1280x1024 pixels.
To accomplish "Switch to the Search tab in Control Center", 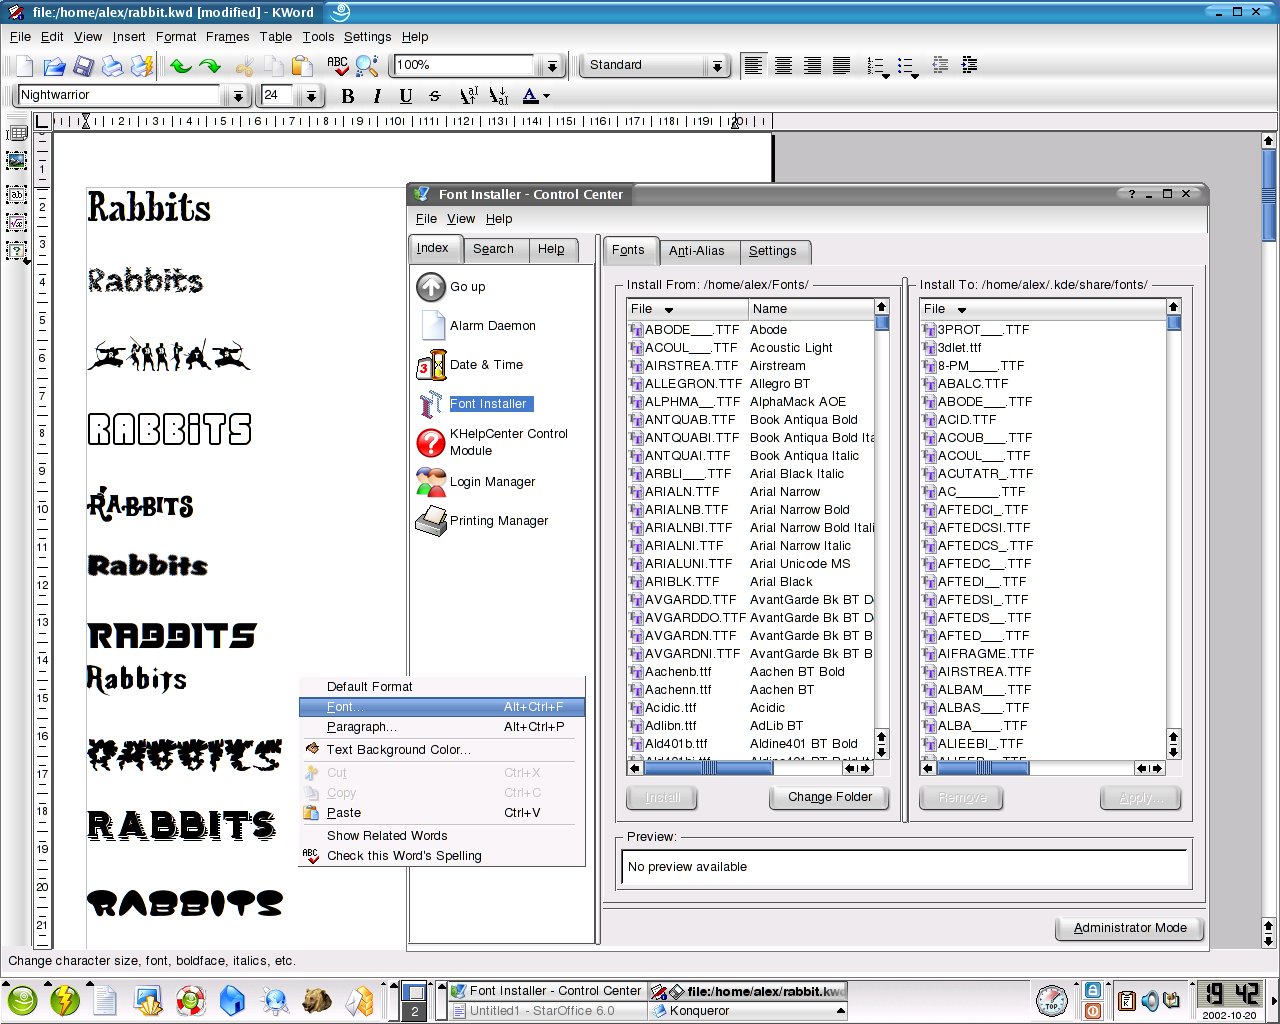I will coord(493,249).
